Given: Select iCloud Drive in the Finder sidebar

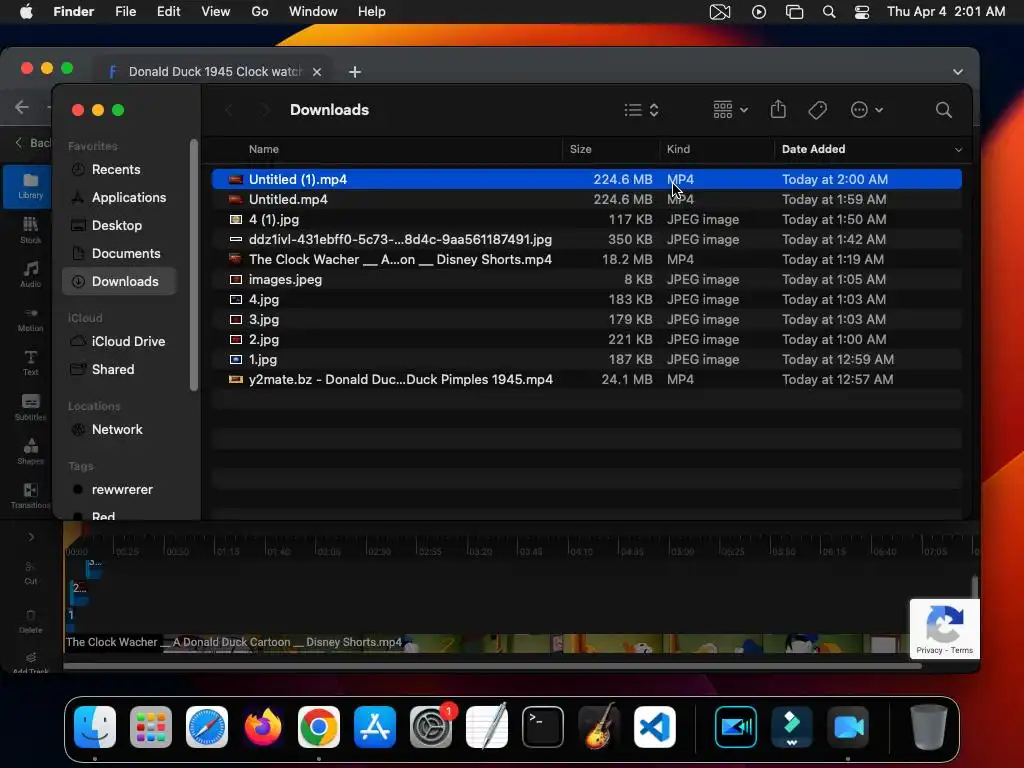Looking at the screenshot, I should click(x=119, y=342).
